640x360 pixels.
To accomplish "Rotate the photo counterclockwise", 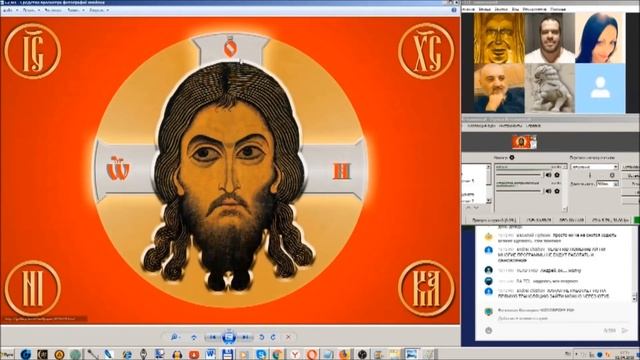I will point(262,337).
